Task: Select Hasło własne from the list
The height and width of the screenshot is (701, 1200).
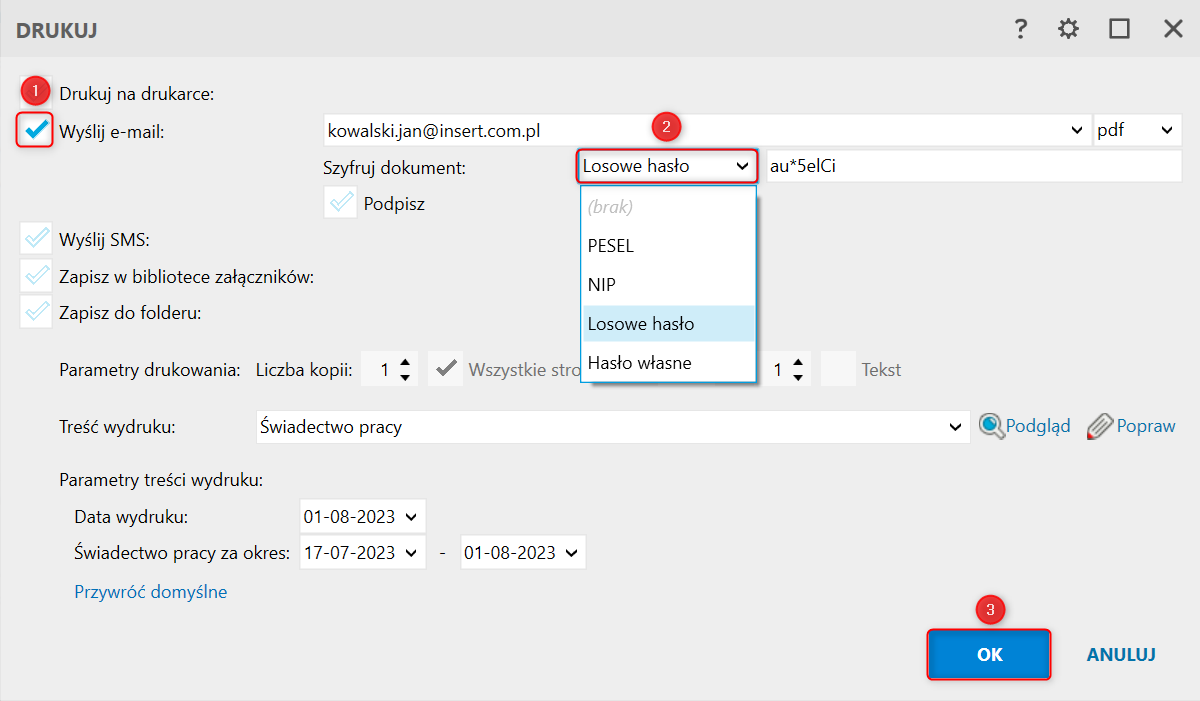Action: point(668,363)
